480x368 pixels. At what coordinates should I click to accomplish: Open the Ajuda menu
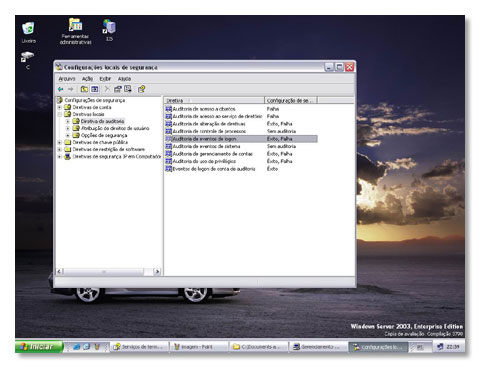click(x=124, y=79)
